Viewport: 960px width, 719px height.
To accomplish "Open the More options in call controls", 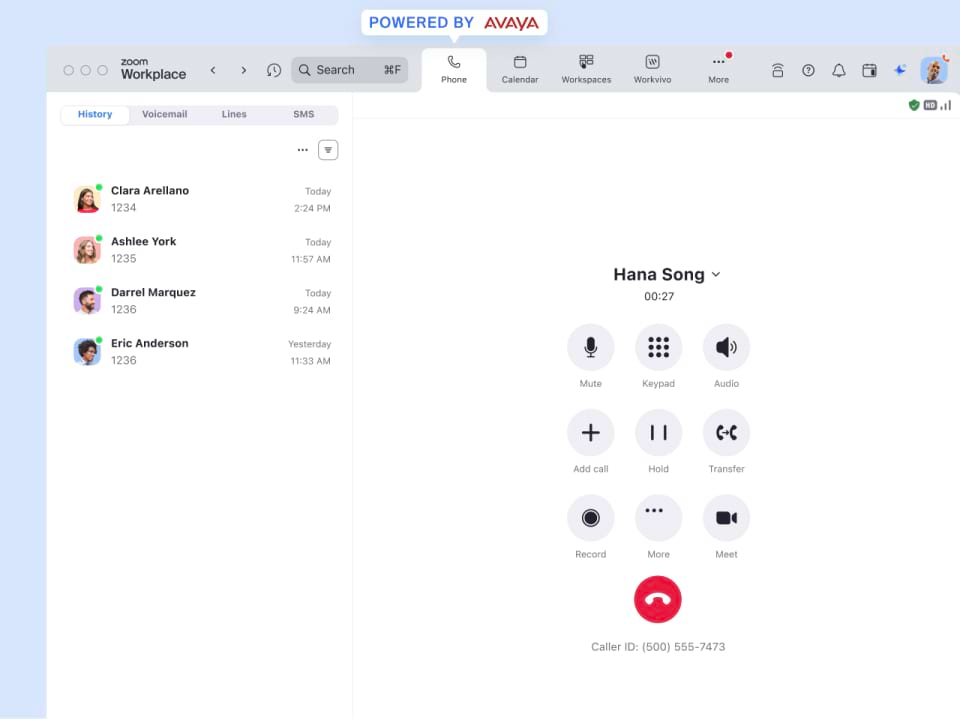I will coord(658,518).
